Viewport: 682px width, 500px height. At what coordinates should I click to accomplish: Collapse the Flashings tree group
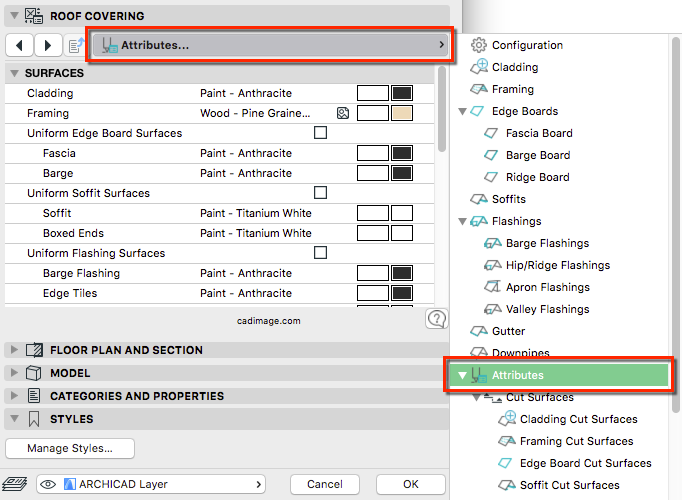click(463, 221)
